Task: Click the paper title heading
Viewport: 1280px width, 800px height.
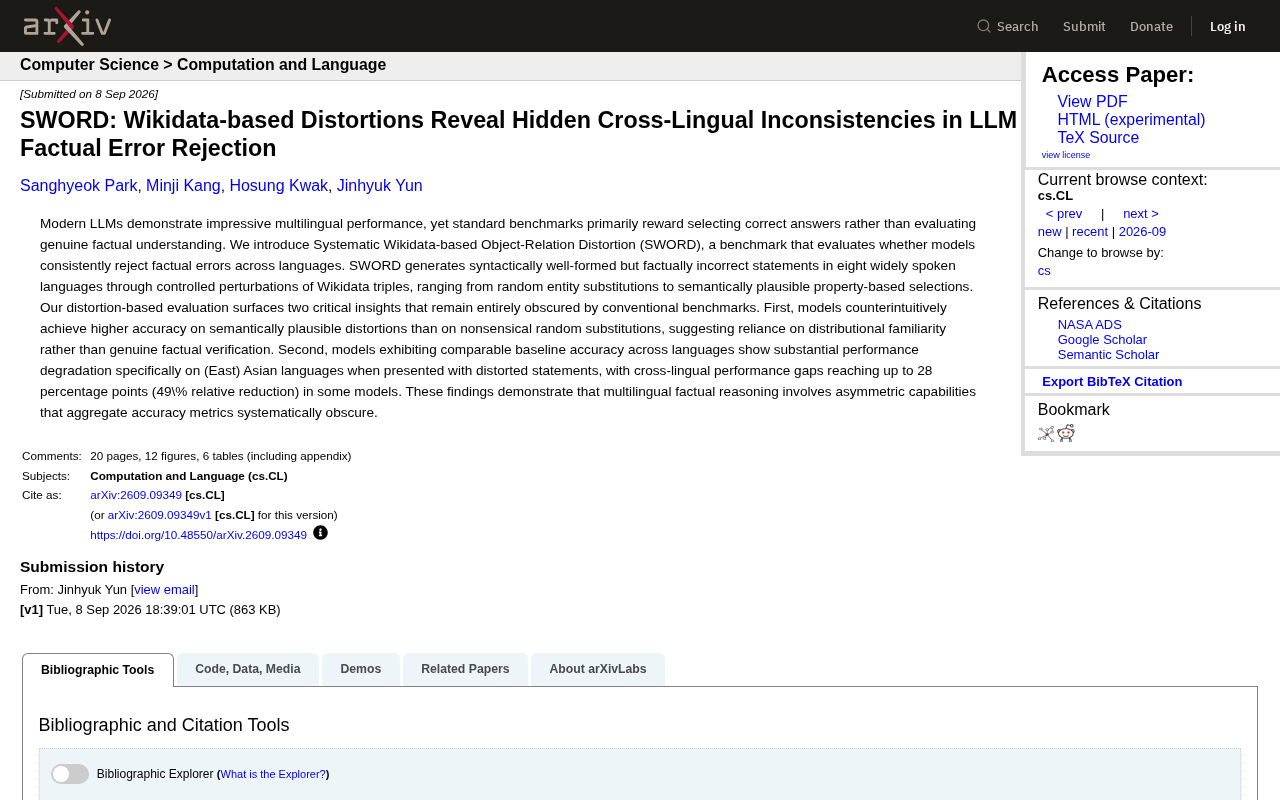Action: [x=518, y=134]
